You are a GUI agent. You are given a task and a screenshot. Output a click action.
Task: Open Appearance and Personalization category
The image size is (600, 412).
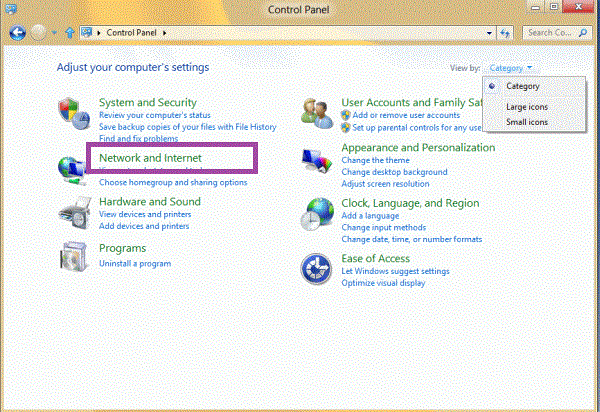(418, 148)
